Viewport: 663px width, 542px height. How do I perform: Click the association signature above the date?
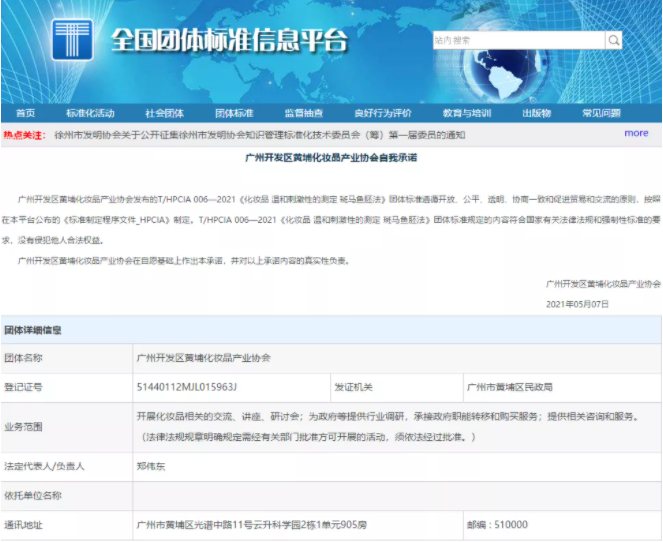point(603,284)
